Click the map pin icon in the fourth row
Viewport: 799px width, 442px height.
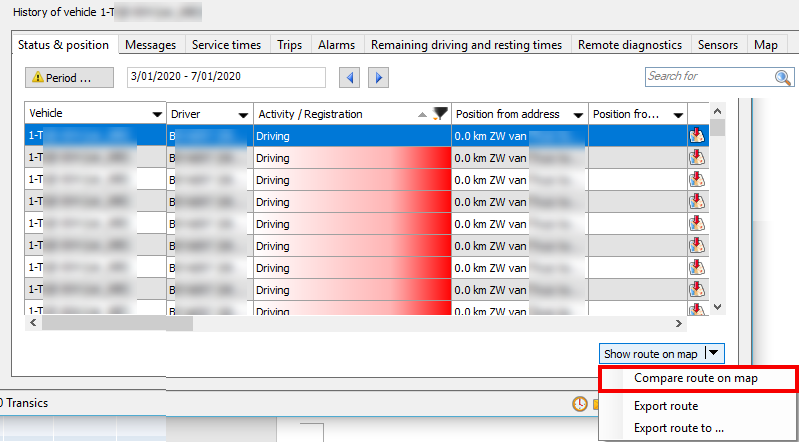[x=697, y=201]
